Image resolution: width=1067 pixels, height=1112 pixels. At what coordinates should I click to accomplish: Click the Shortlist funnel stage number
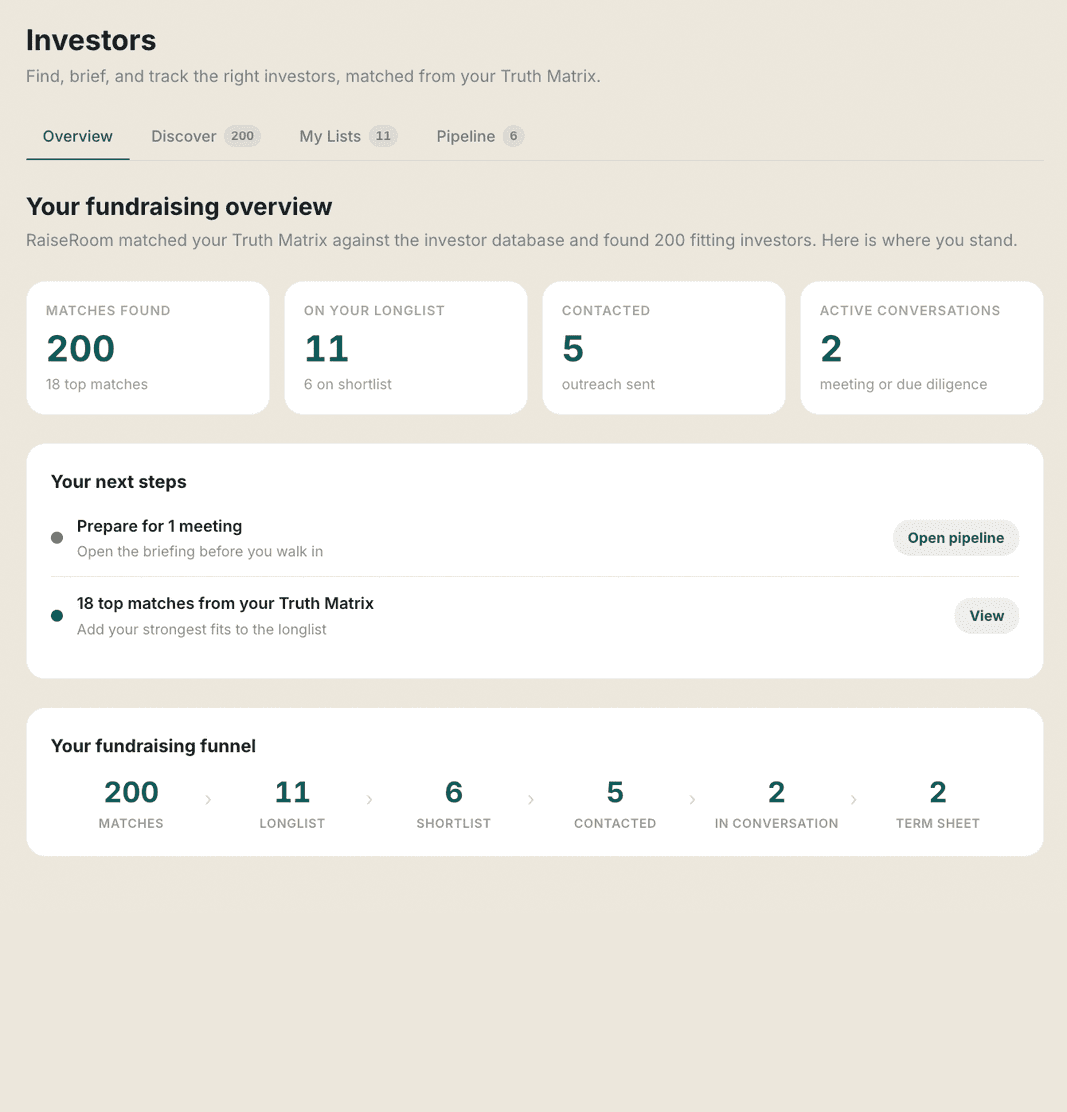454,792
